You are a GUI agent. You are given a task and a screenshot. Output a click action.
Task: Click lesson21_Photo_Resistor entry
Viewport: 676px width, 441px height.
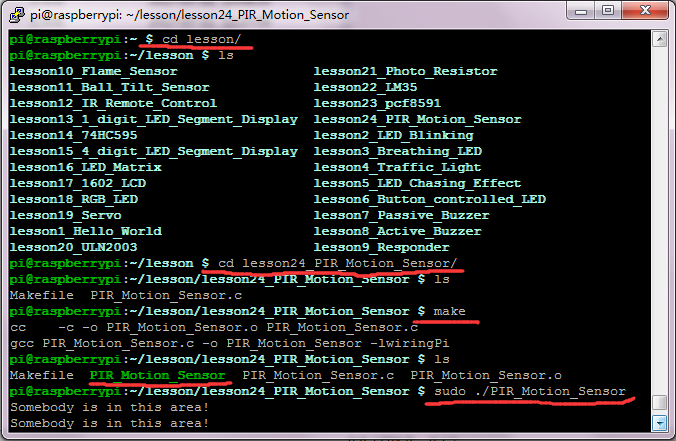(405, 72)
